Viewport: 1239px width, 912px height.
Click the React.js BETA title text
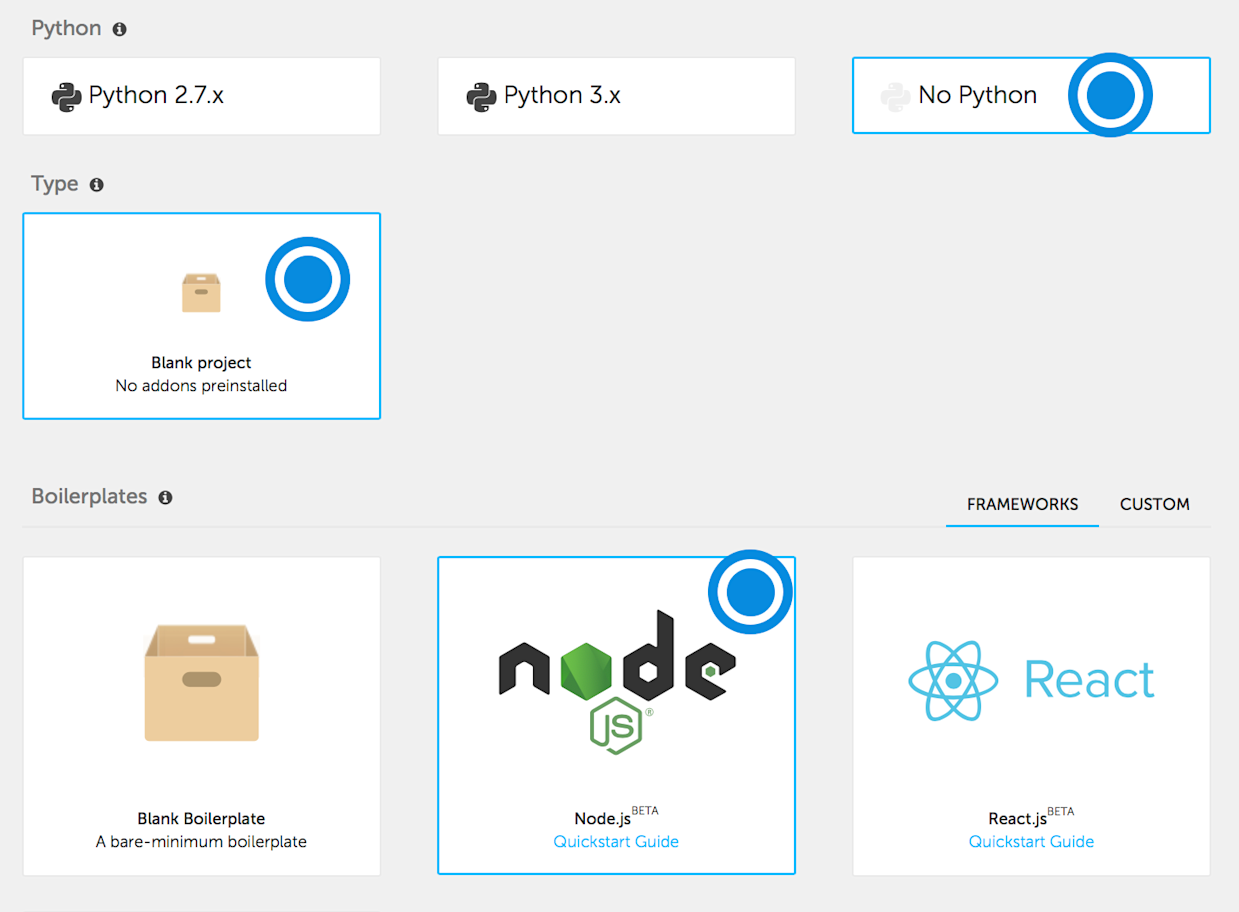[x=1031, y=816]
